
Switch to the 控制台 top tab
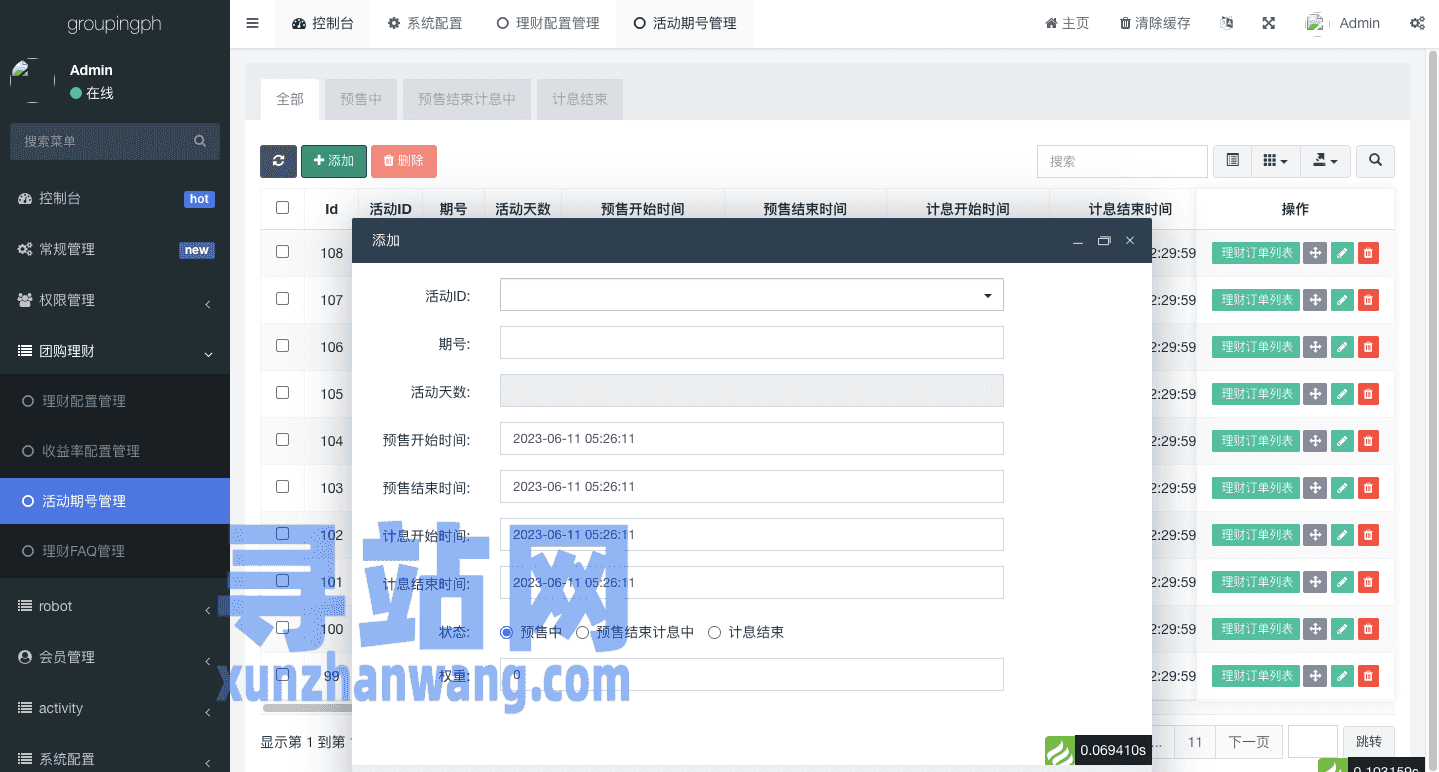(322, 23)
